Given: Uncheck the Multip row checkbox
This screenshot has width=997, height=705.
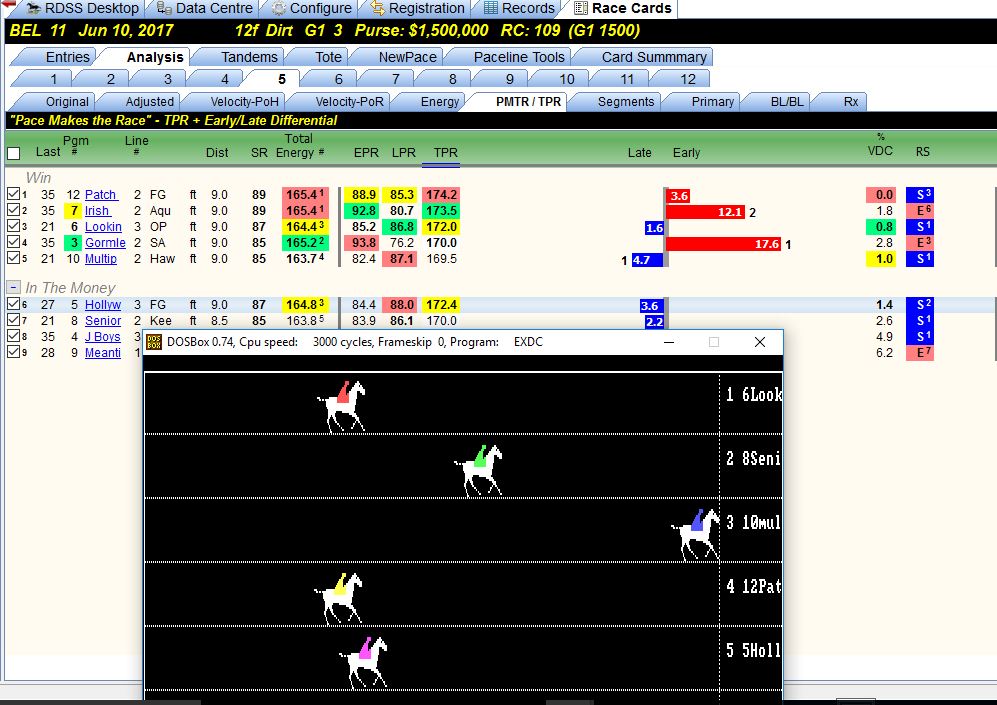Looking at the screenshot, I should (13, 257).
